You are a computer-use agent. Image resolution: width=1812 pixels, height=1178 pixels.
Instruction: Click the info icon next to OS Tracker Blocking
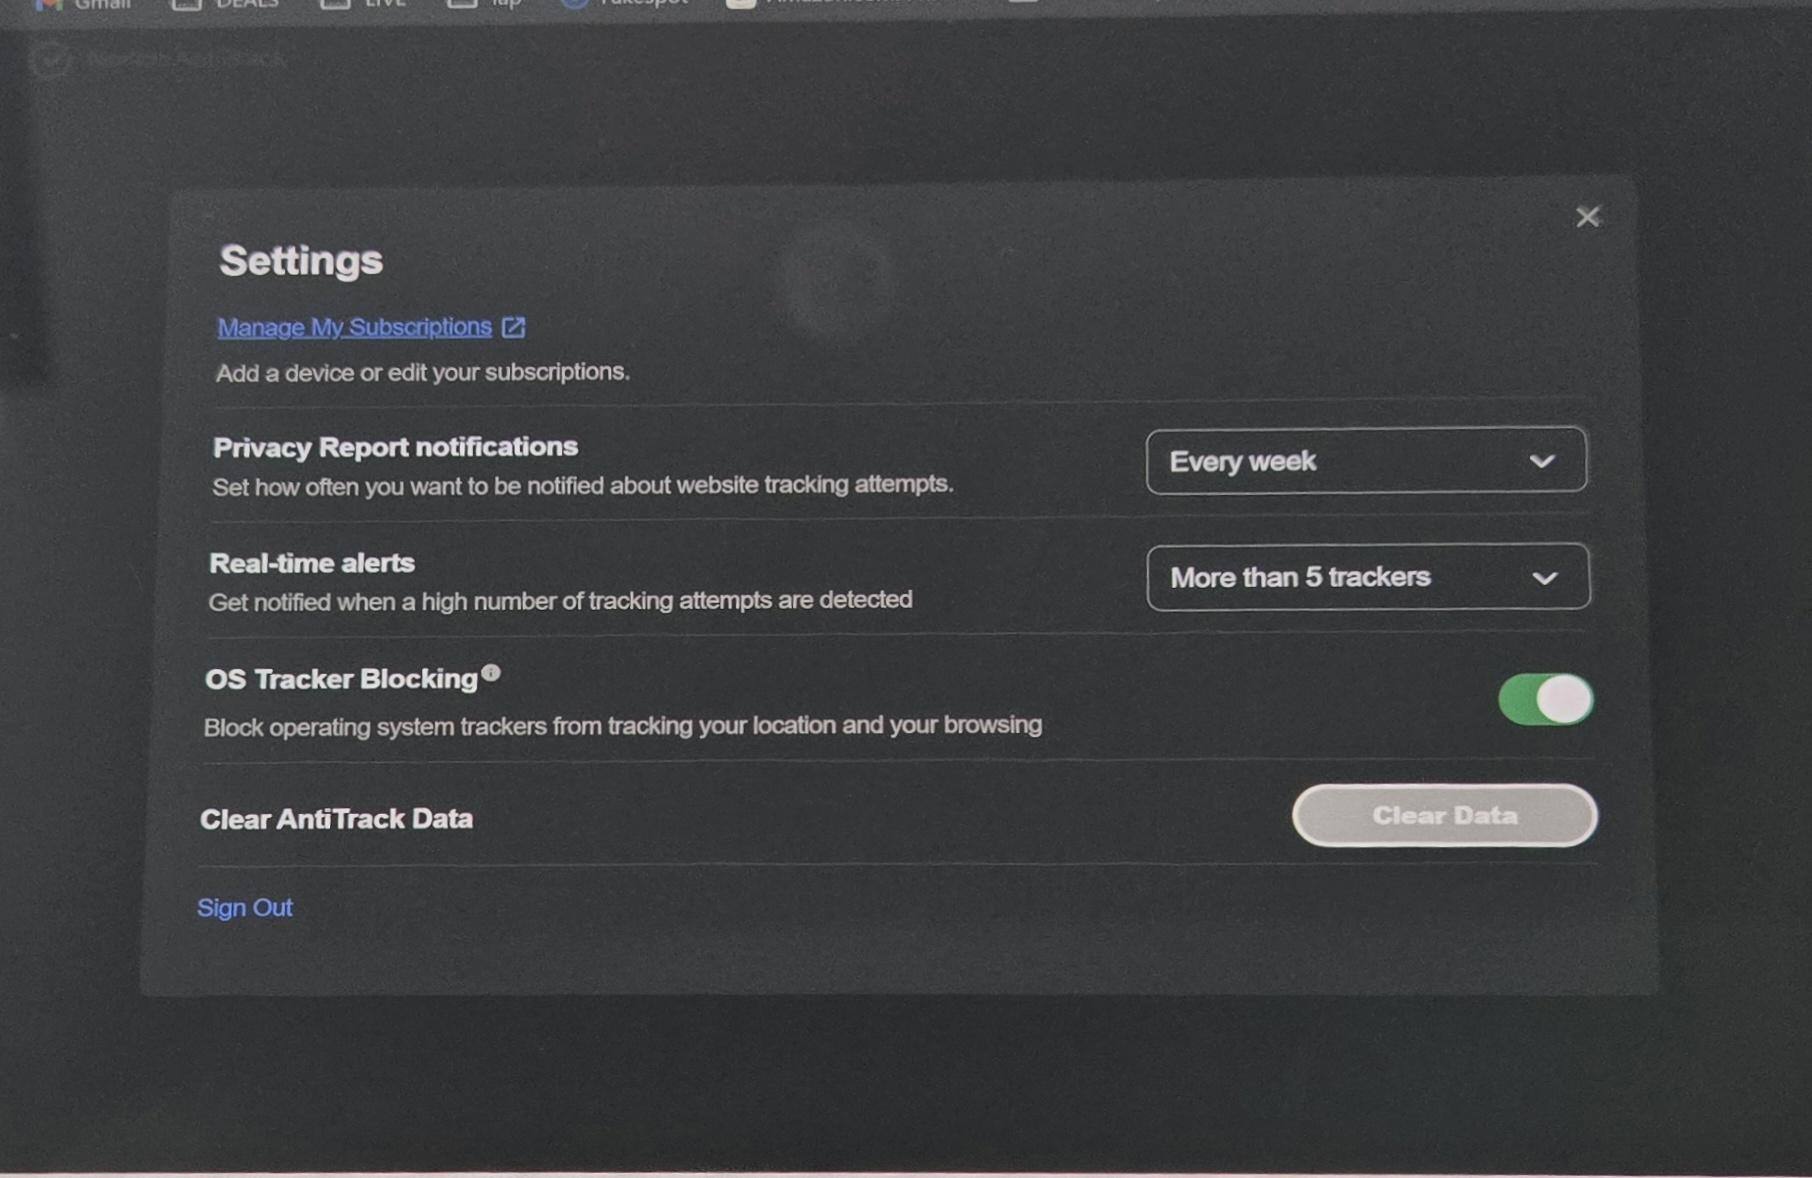[x=491, y=673]
